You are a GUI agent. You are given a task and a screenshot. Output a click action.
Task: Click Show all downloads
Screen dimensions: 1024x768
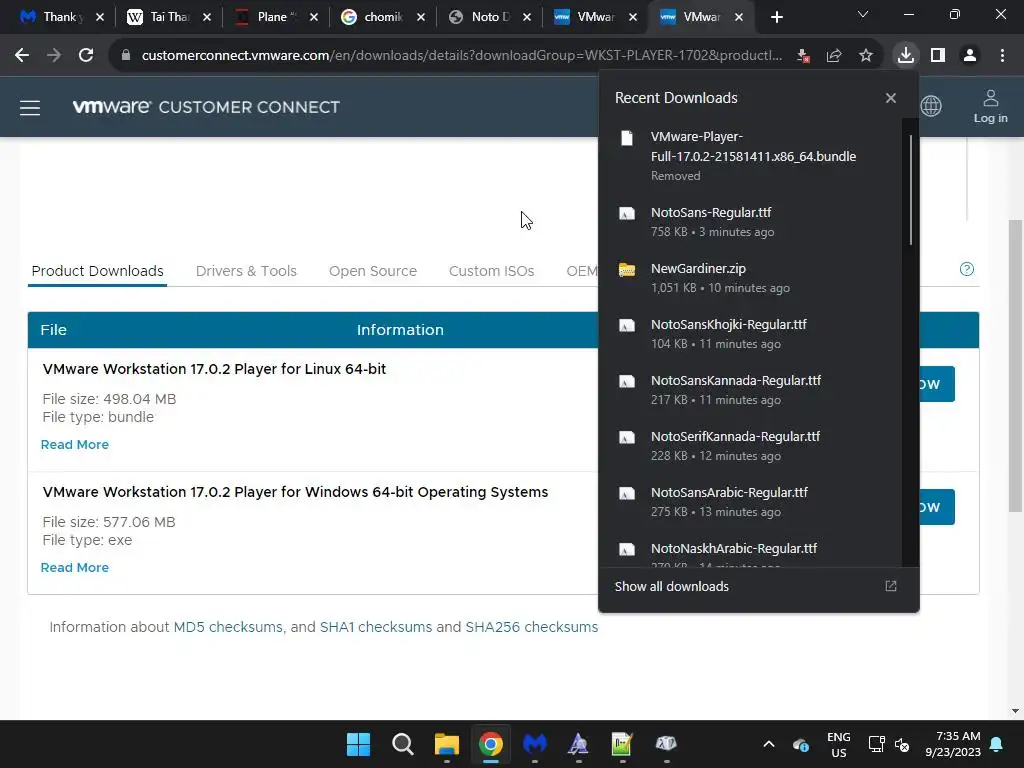tap(671, 586)
